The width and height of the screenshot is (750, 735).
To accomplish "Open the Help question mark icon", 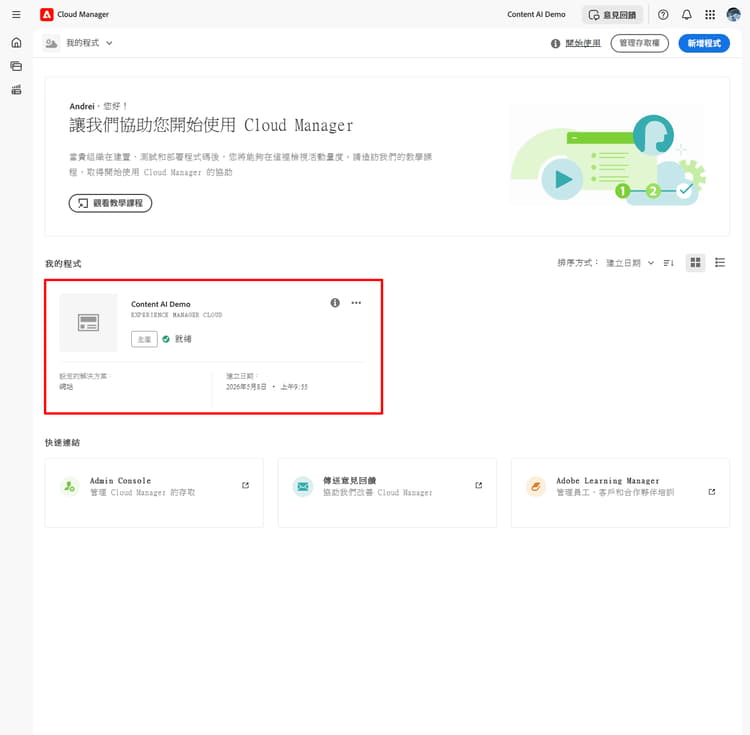I will pyautogui.click(x=663, y=15).
